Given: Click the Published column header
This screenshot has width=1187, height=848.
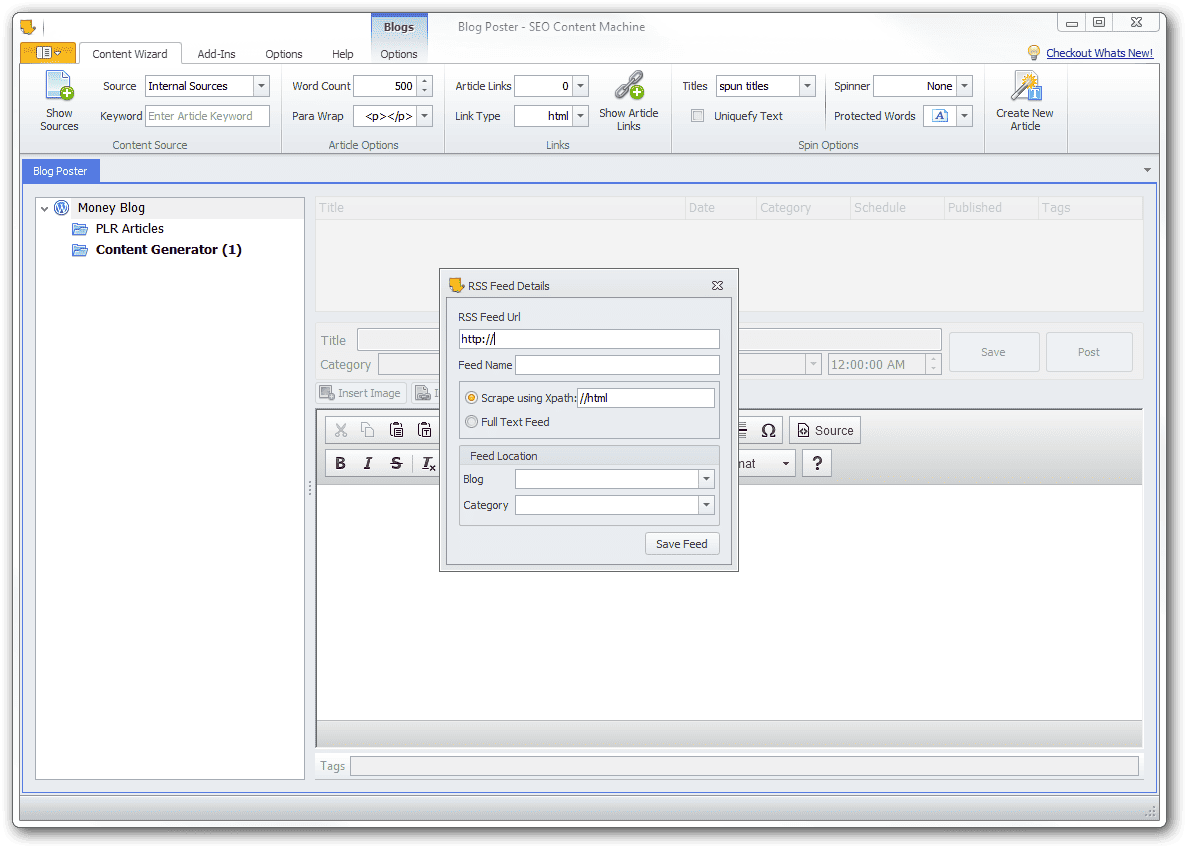Looking at the screenshot, I should click(x=991, y=207).
